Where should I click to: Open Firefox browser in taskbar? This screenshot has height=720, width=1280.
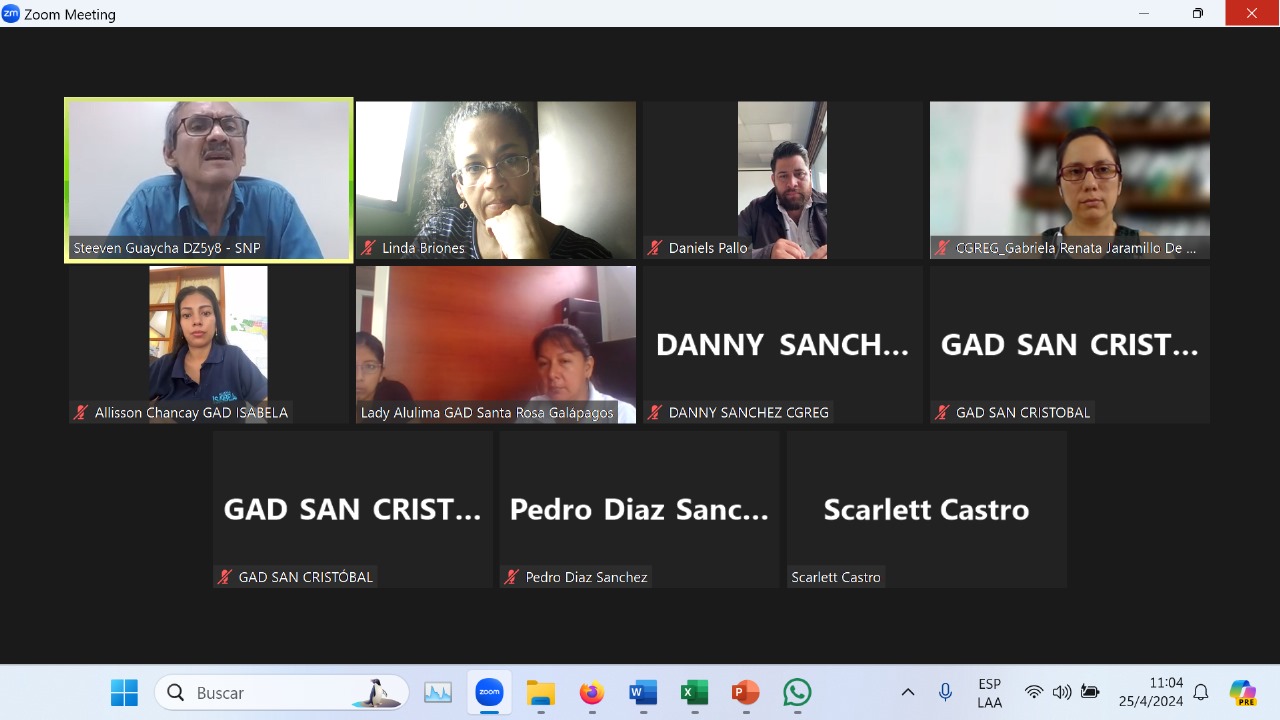(592, 692)
